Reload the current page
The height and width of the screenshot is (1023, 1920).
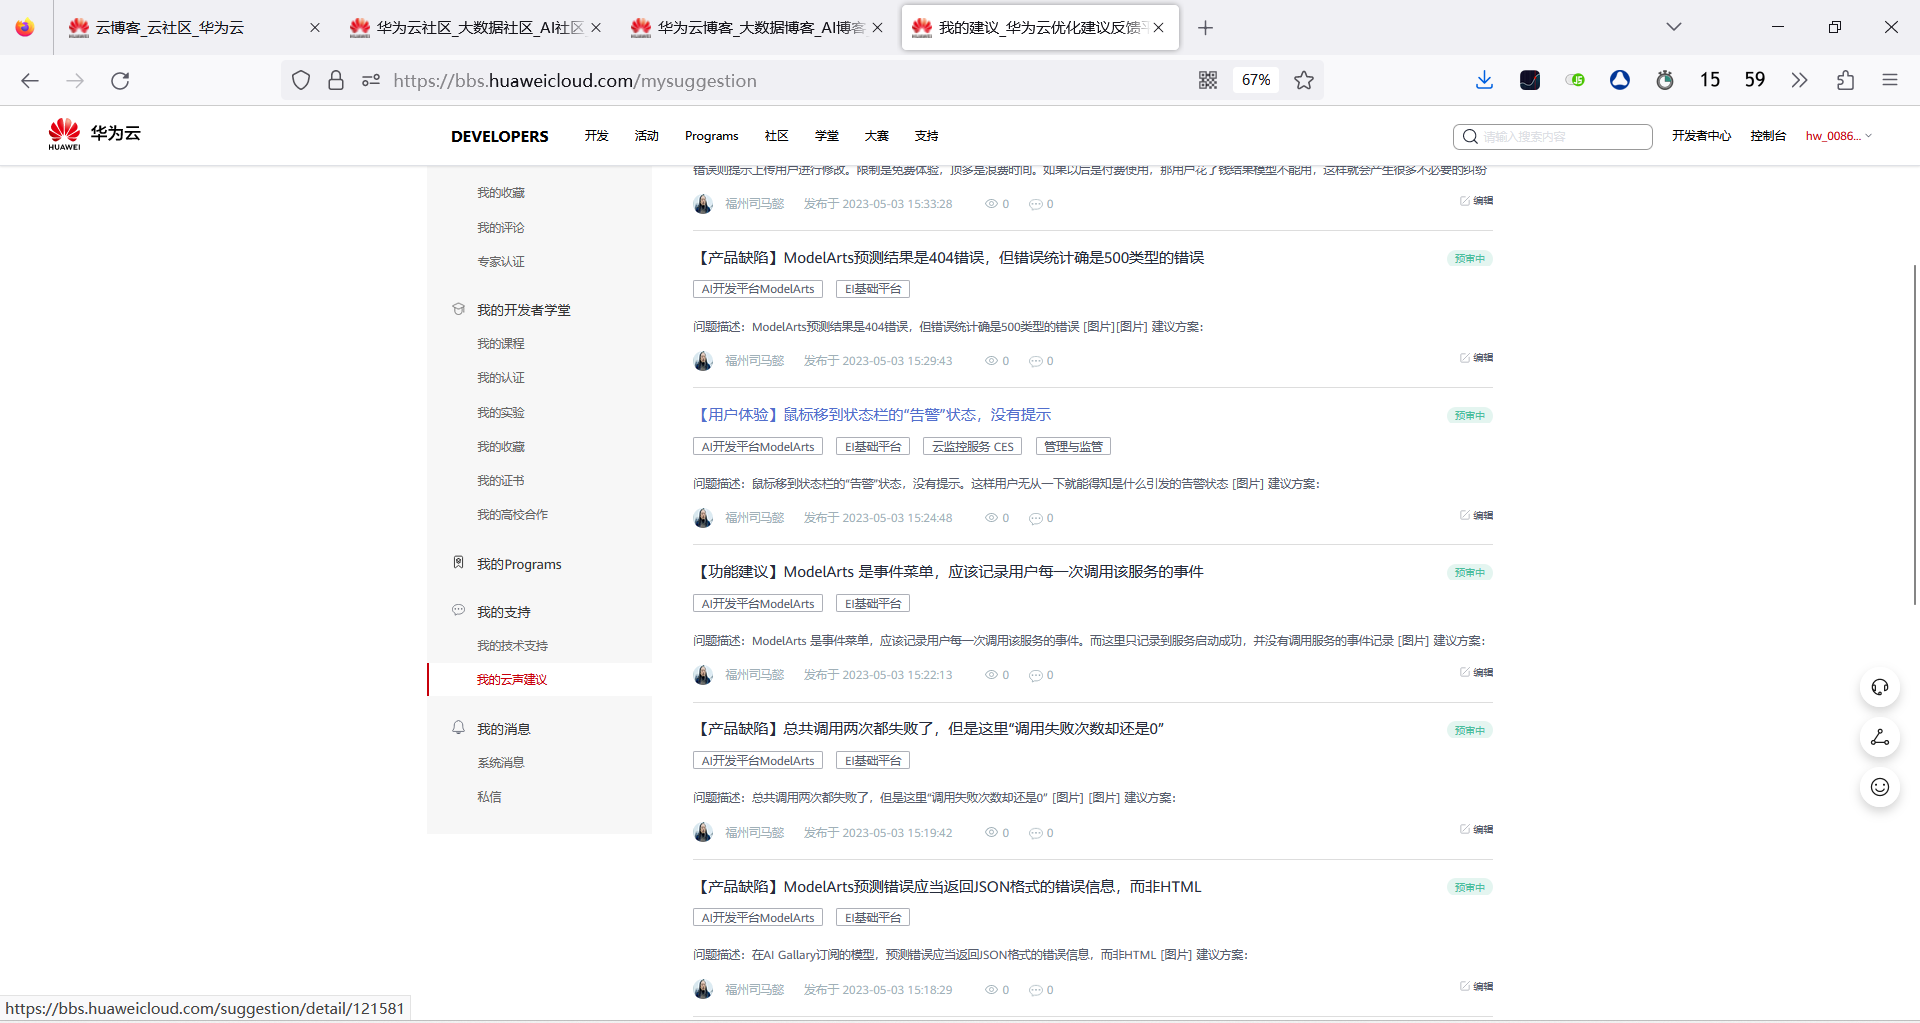120,80
